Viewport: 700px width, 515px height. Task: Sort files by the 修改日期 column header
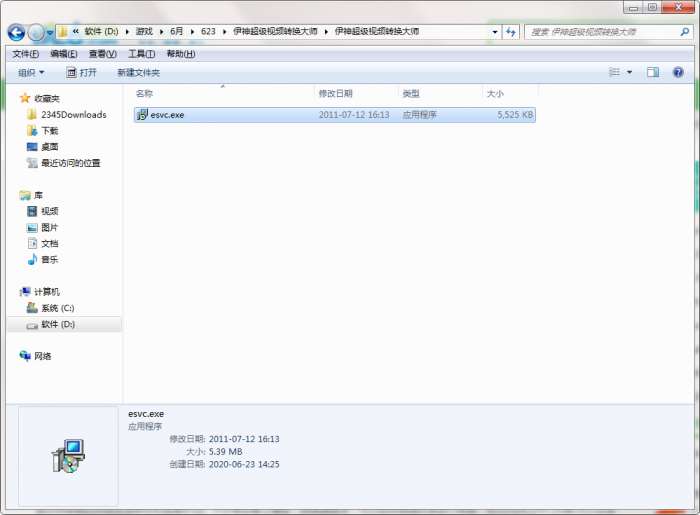pyautogui.click(x=336, y=93)
